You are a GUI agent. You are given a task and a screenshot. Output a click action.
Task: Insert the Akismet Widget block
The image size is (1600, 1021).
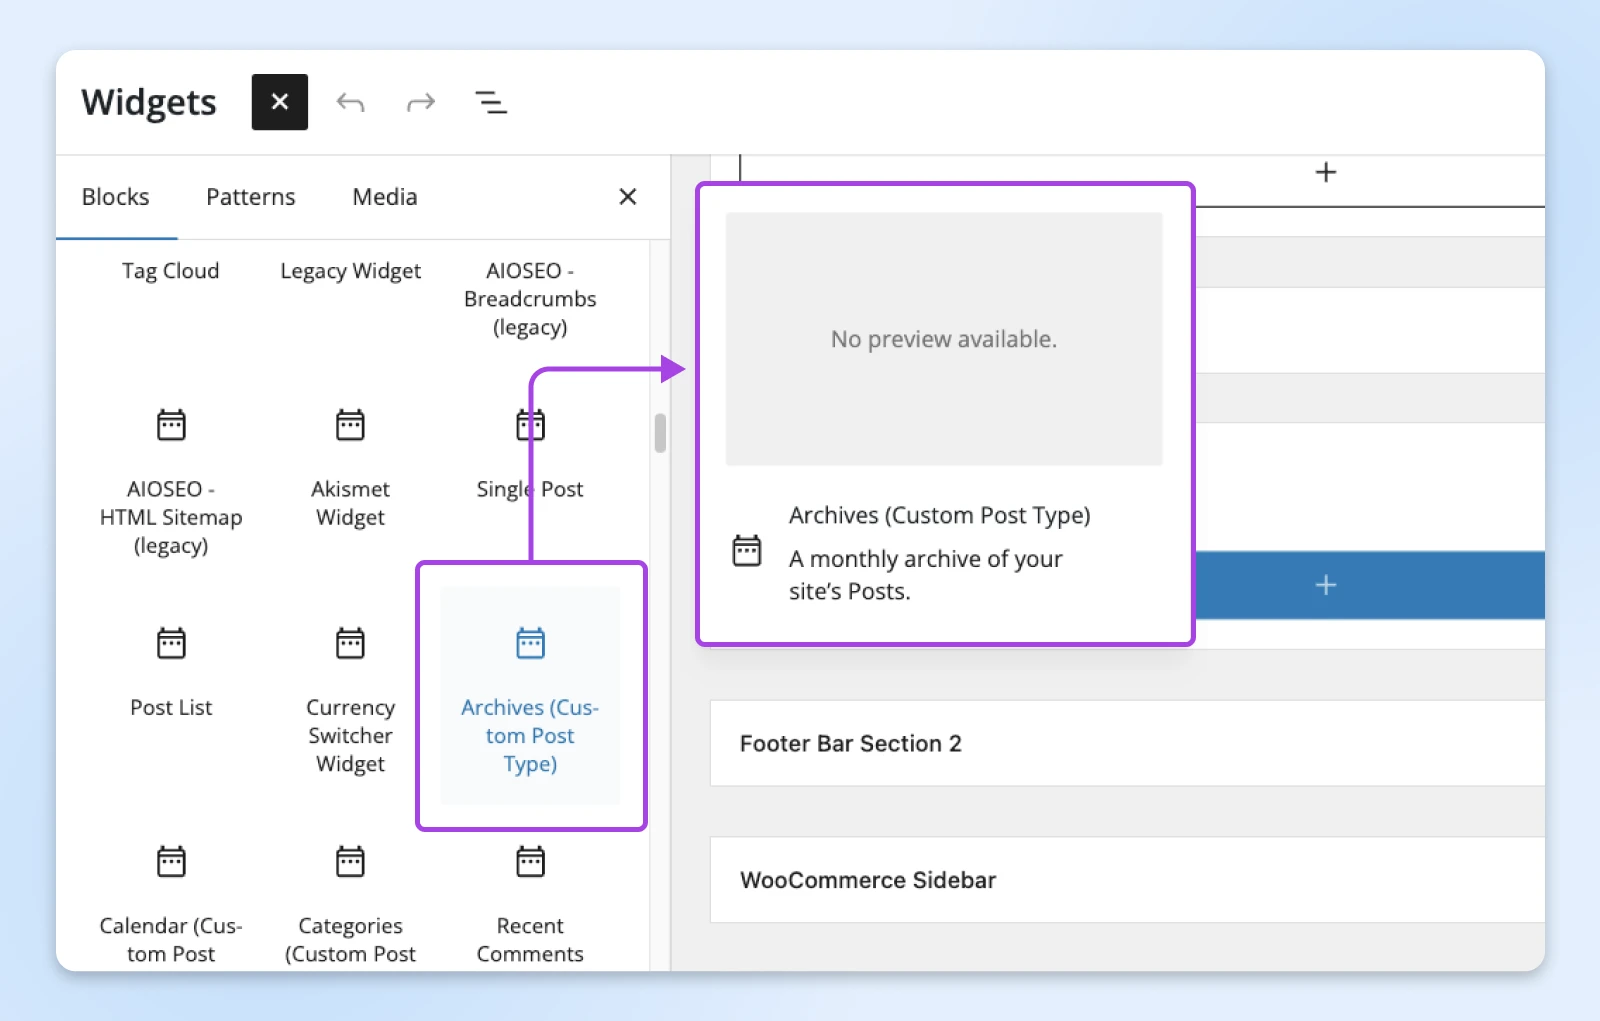click(x=350, y=468)
